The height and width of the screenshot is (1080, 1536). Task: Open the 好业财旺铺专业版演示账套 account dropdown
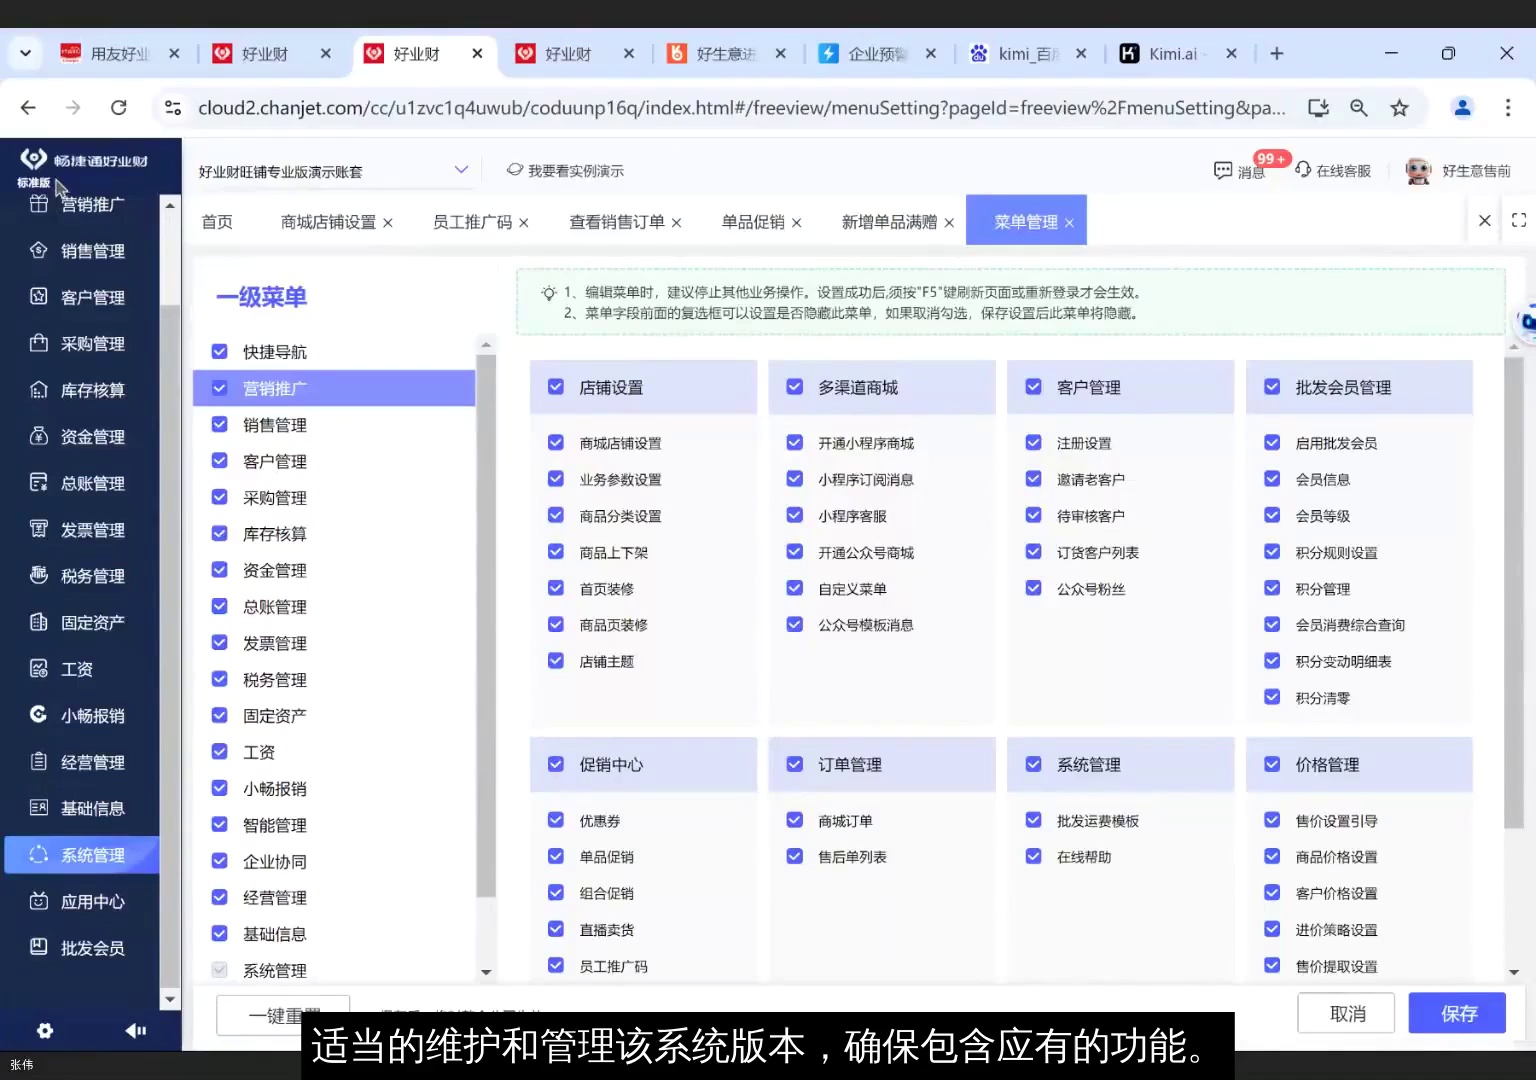333,169
